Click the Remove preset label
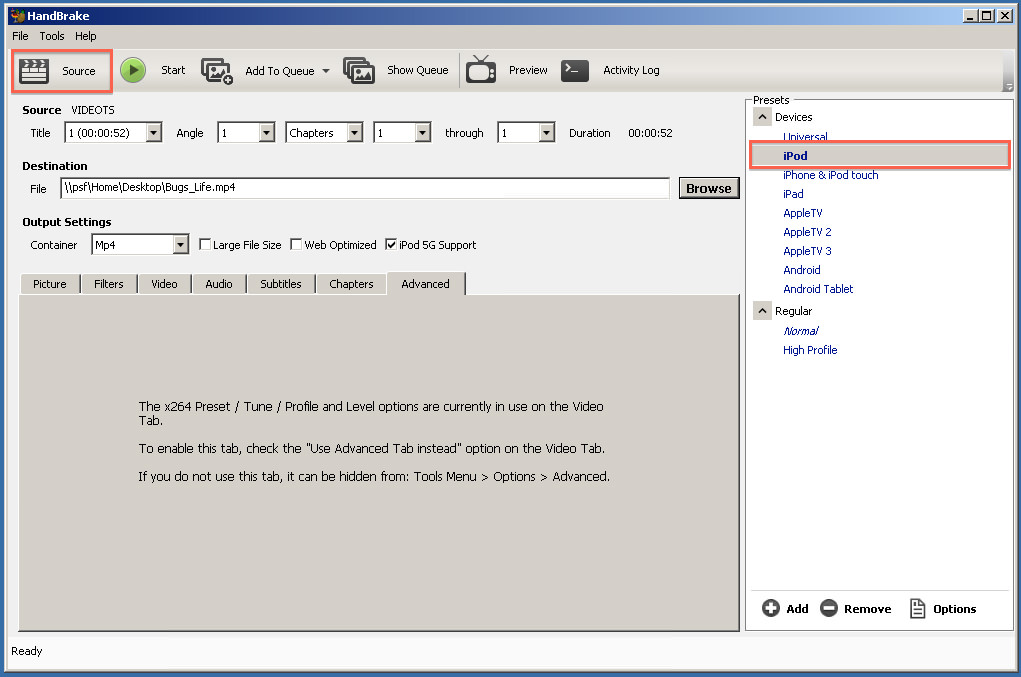This screenshot has height=677, width=1021. pos(867,609)
